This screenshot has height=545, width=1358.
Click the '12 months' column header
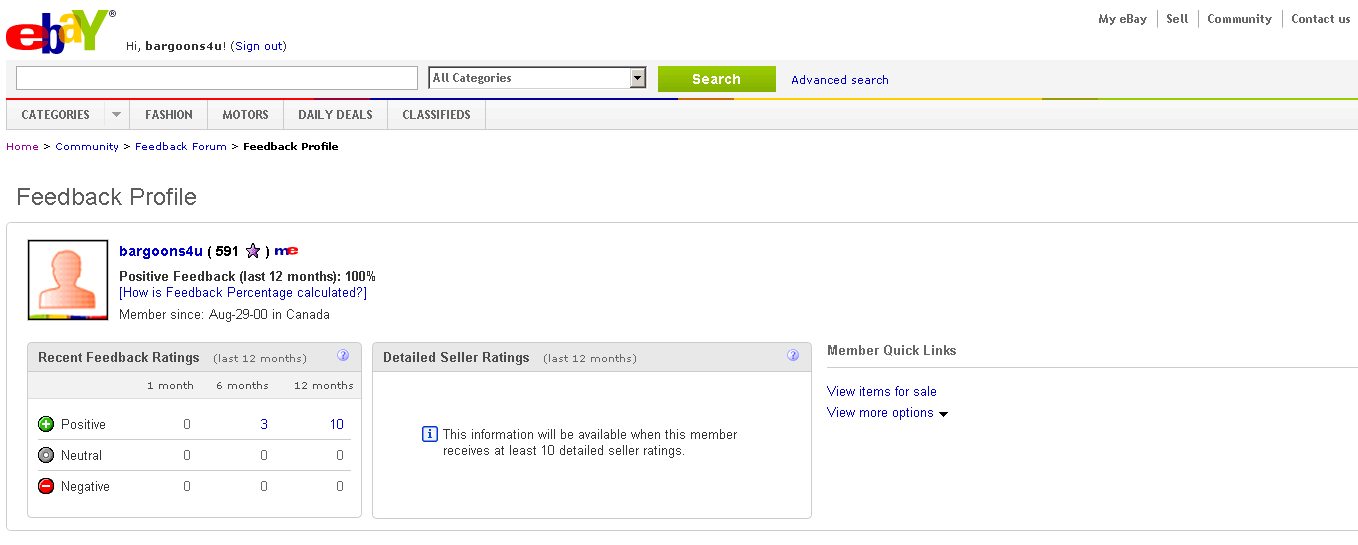323,385
